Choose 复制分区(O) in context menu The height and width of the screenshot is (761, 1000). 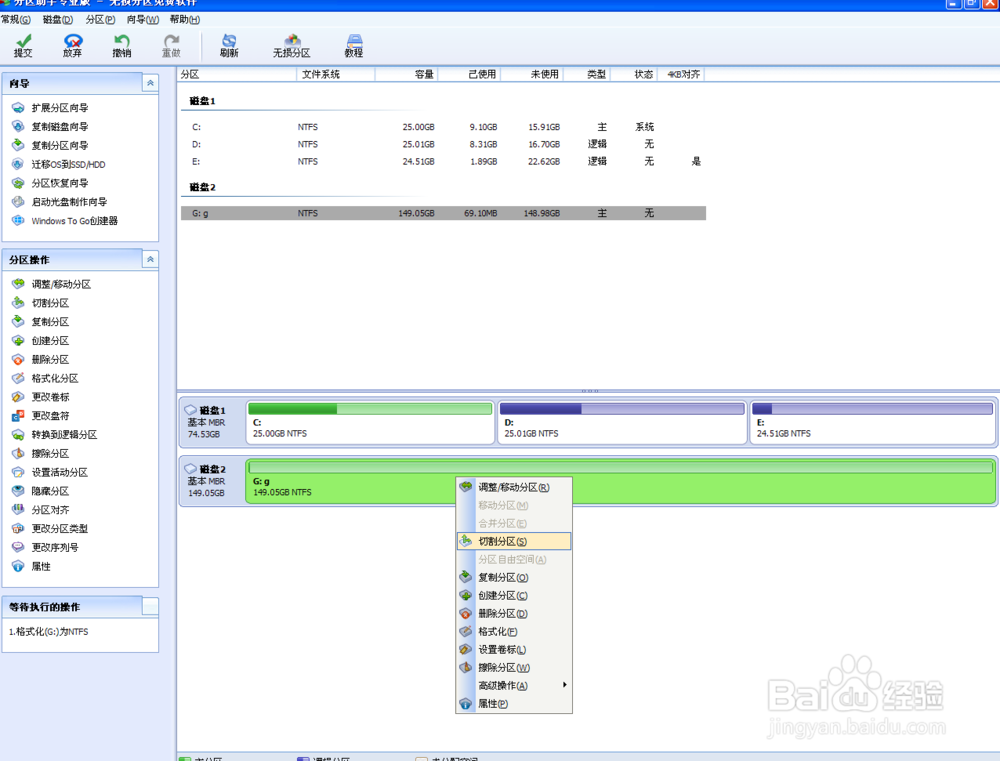(x=514, y=577)
